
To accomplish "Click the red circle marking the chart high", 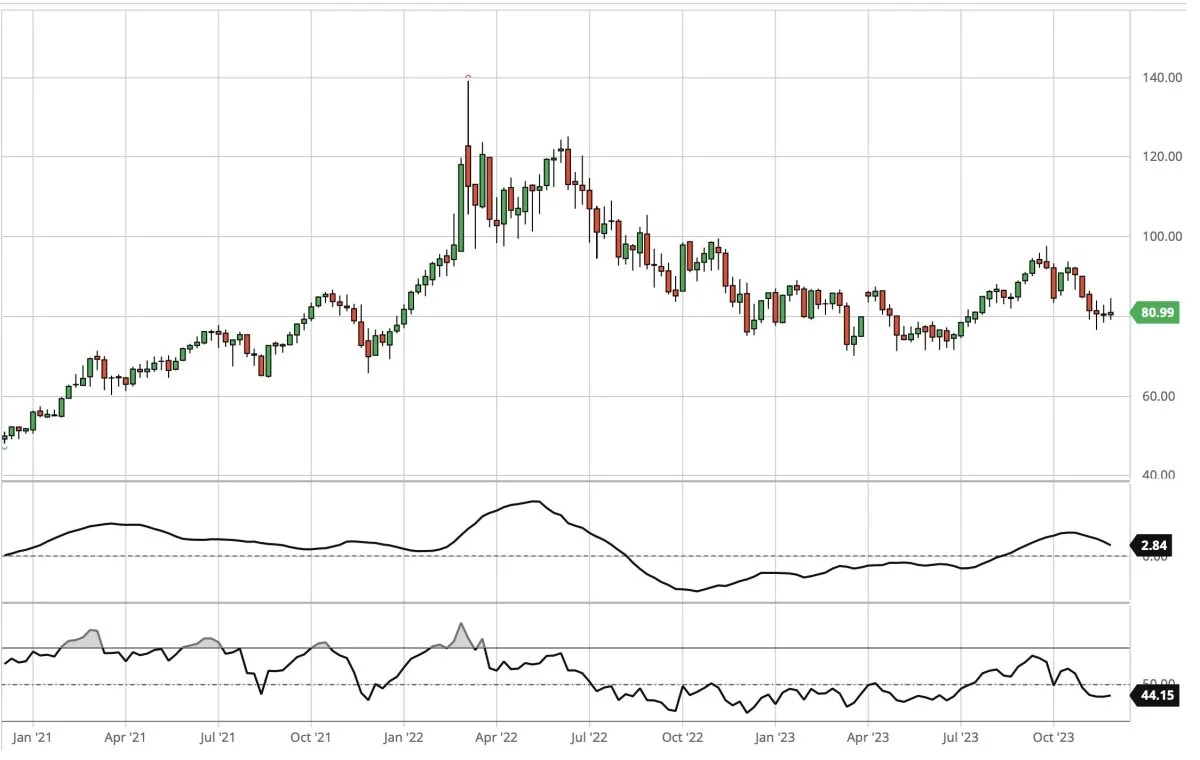I will [x=468, y=77].
